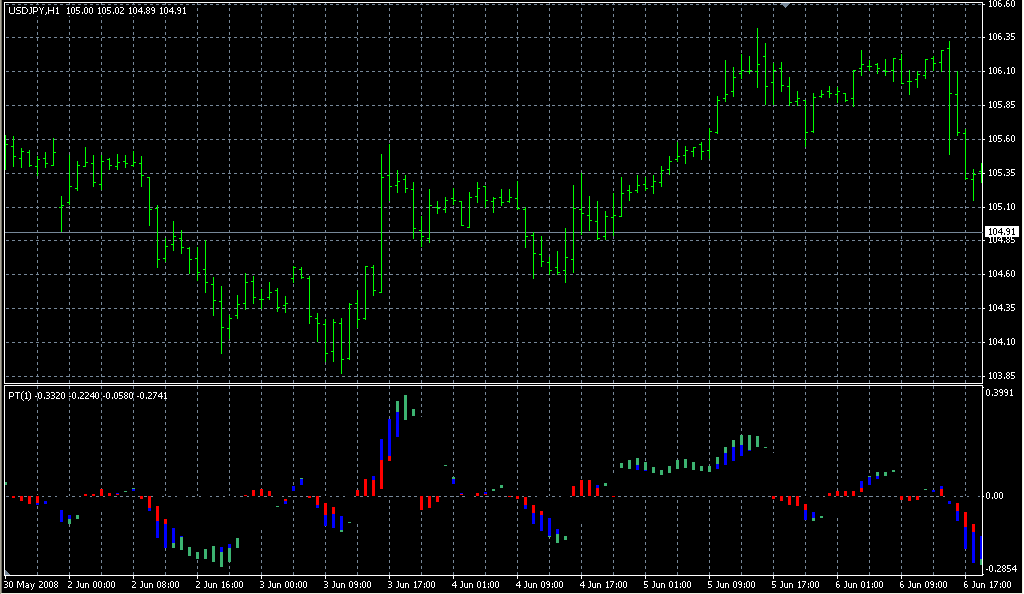Select the 30 May 2008 date label
Viewport: 1024px width, 594px height.
click(30, 584)
